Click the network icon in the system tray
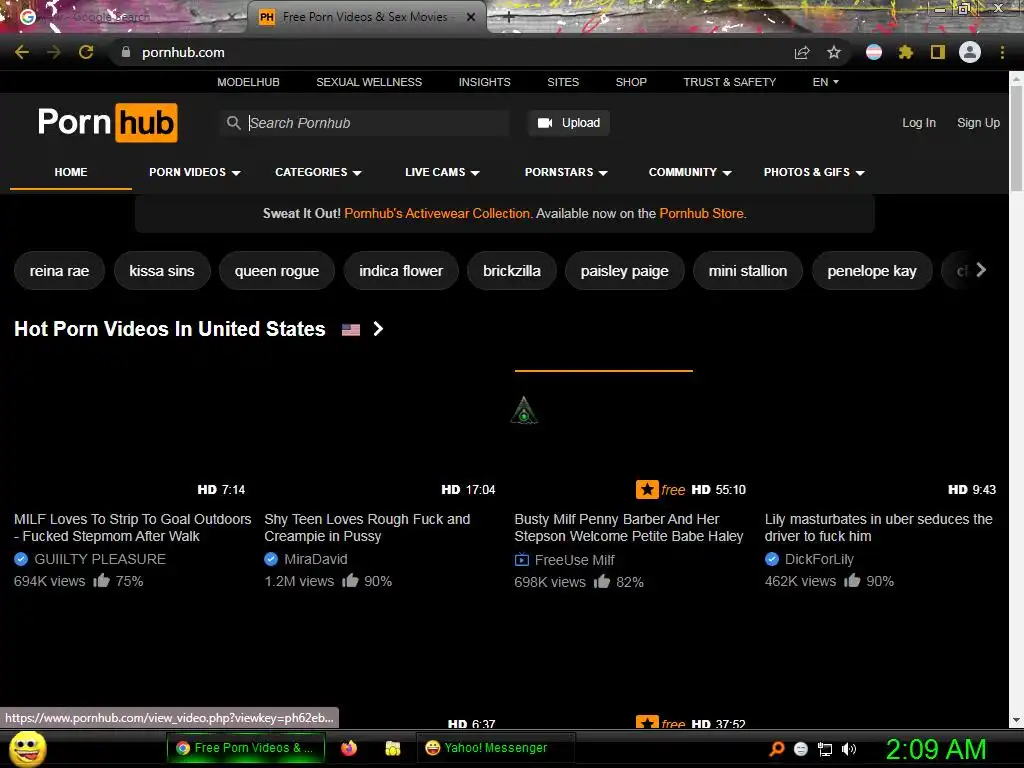The width and height of the screenshot is (1024, 768). [x=825, y=749]
